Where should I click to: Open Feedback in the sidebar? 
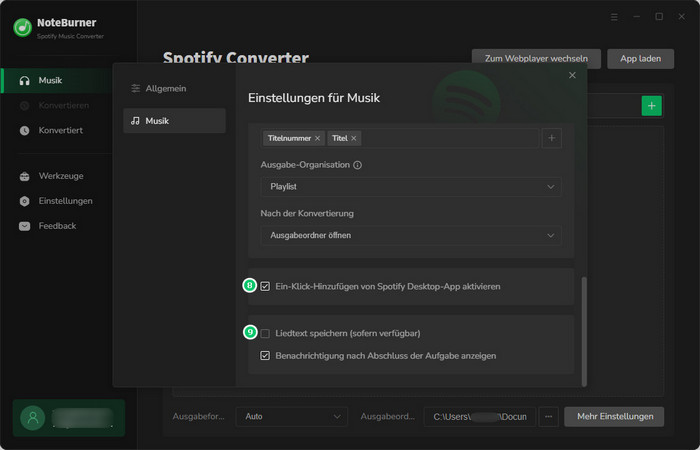pyautogui.click(x=56, y=226)
